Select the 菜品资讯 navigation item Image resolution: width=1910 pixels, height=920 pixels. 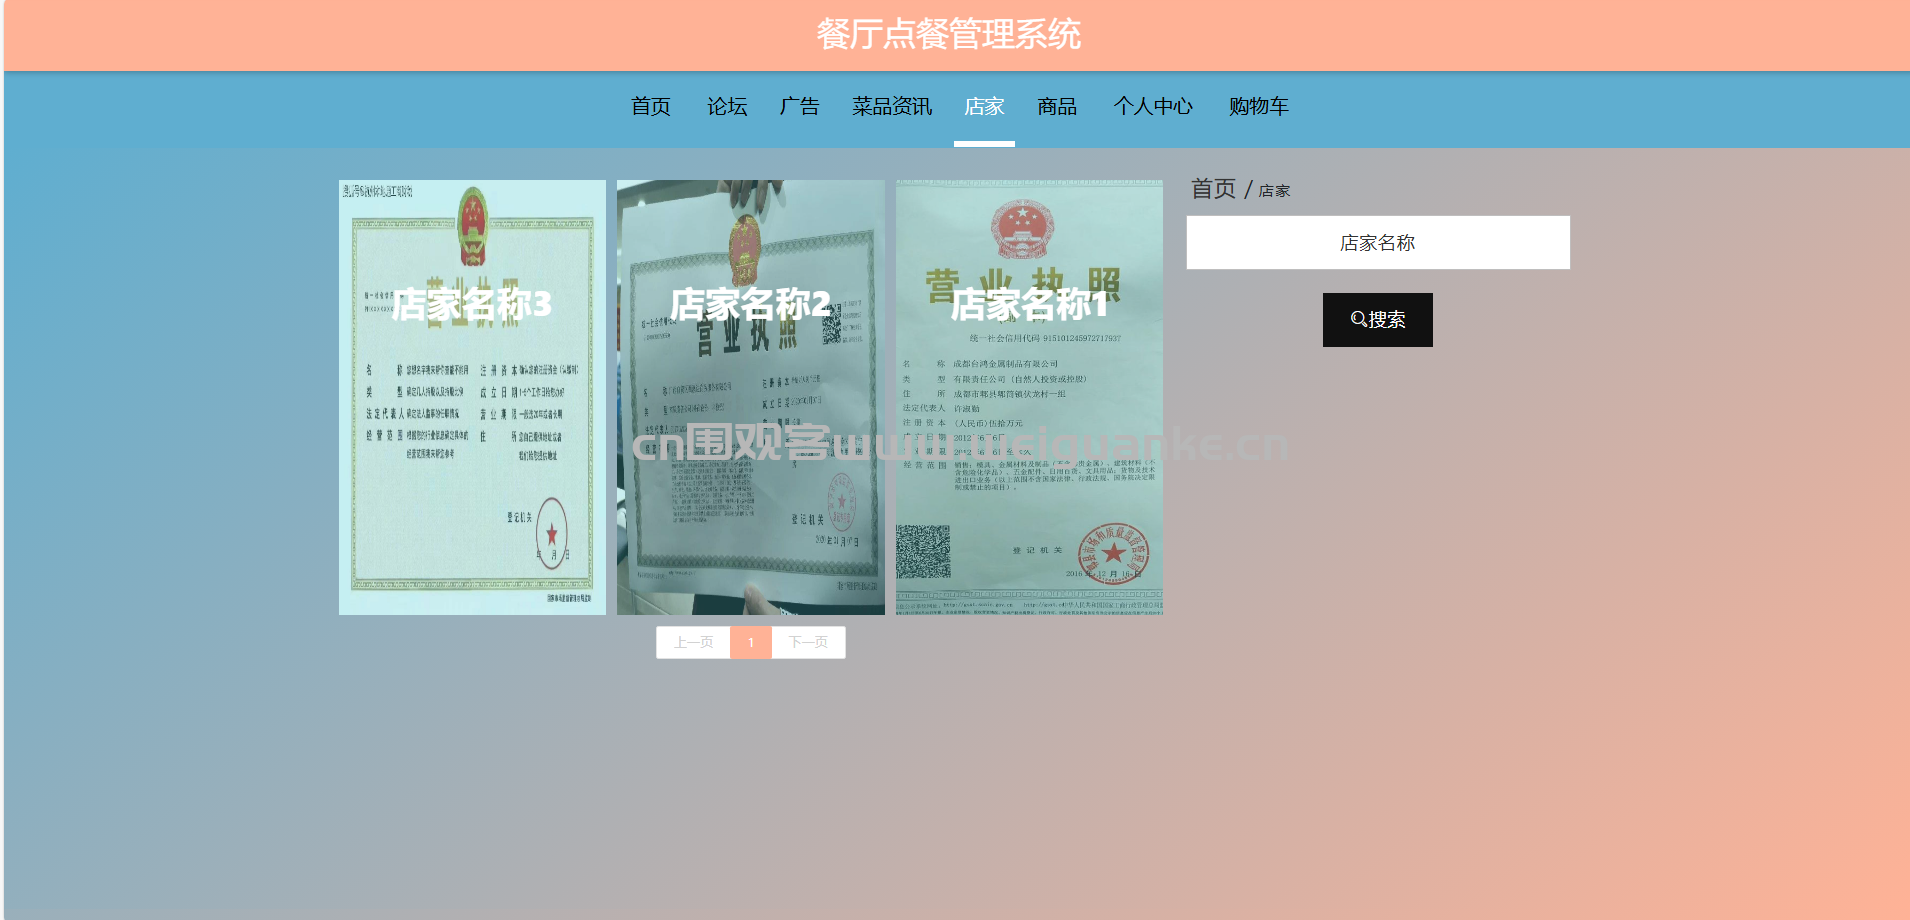892,106
